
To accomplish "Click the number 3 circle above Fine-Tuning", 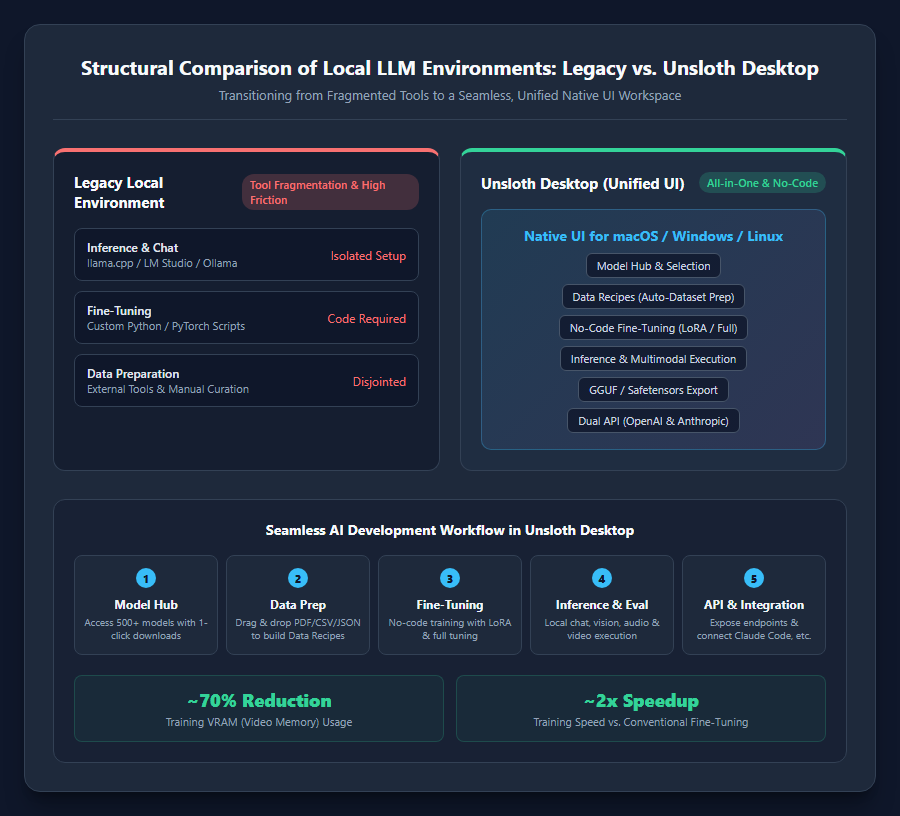I will (x=450, y=578).
